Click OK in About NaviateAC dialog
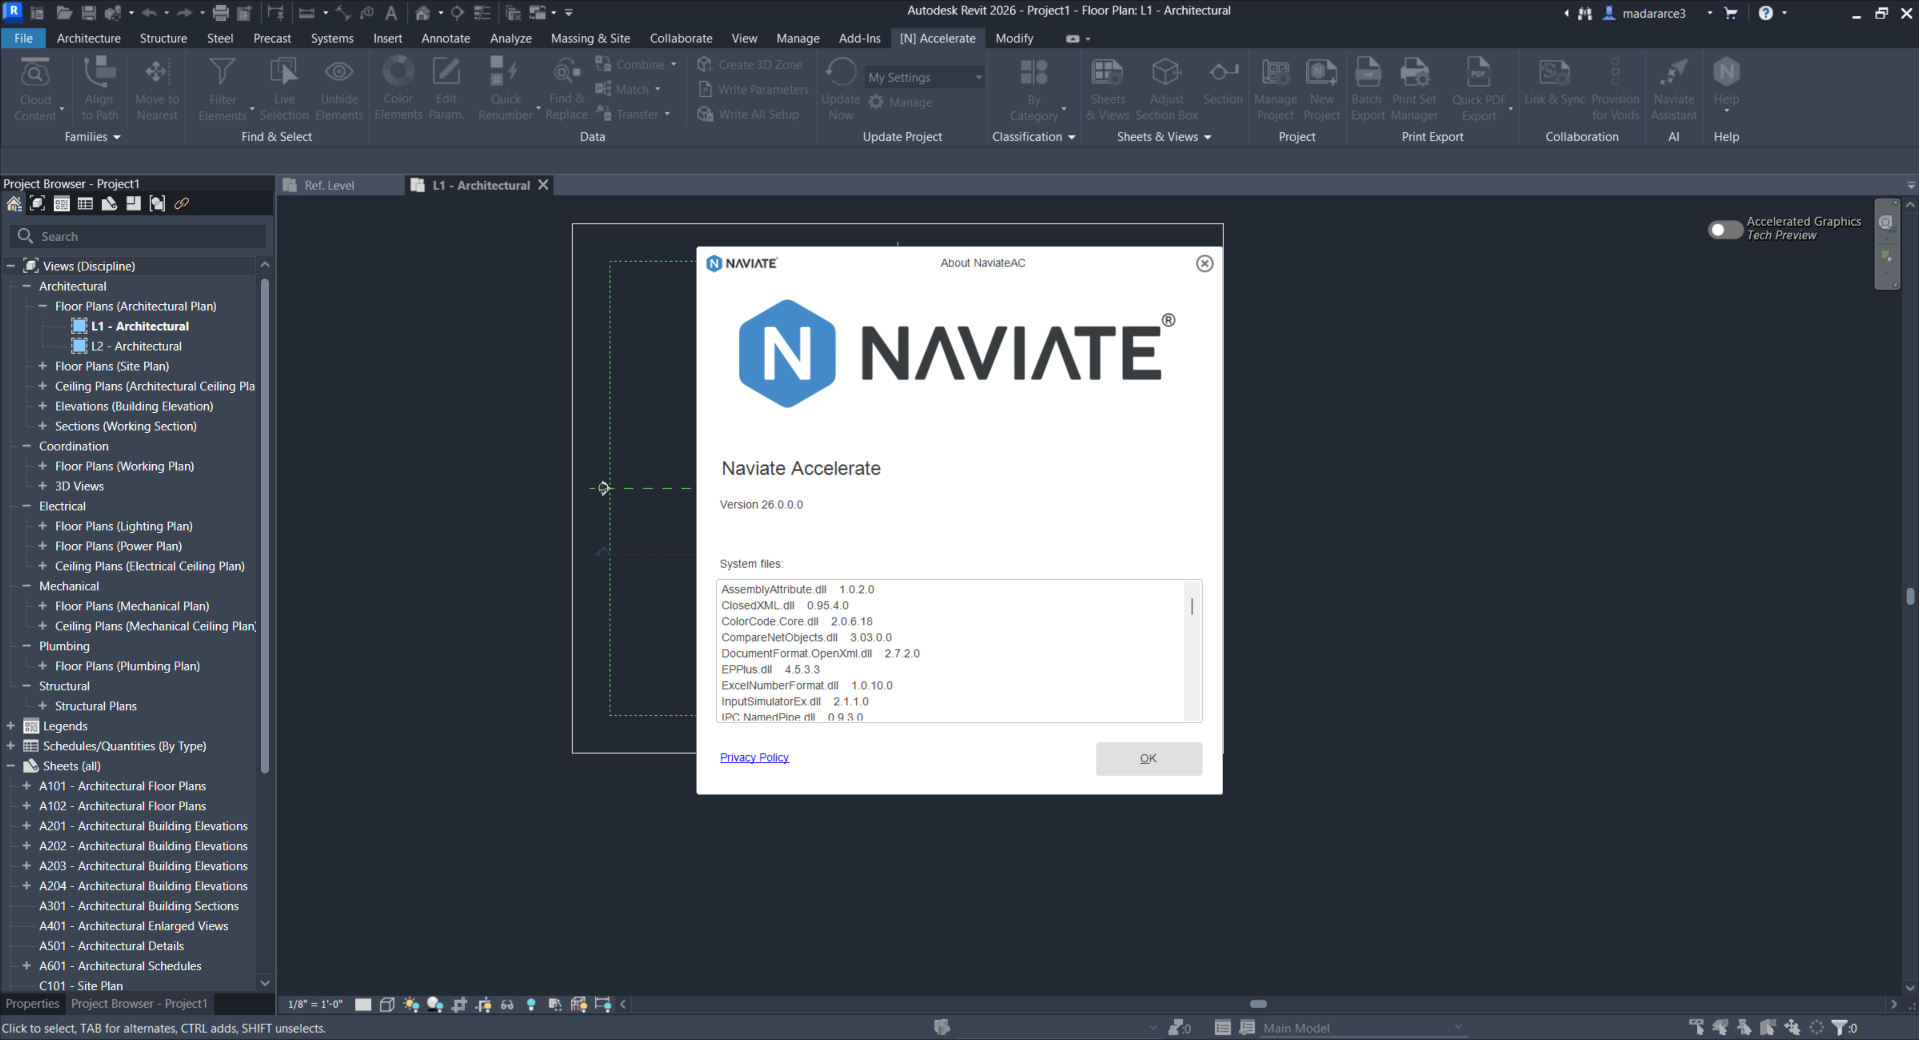 coord(1148,758)
